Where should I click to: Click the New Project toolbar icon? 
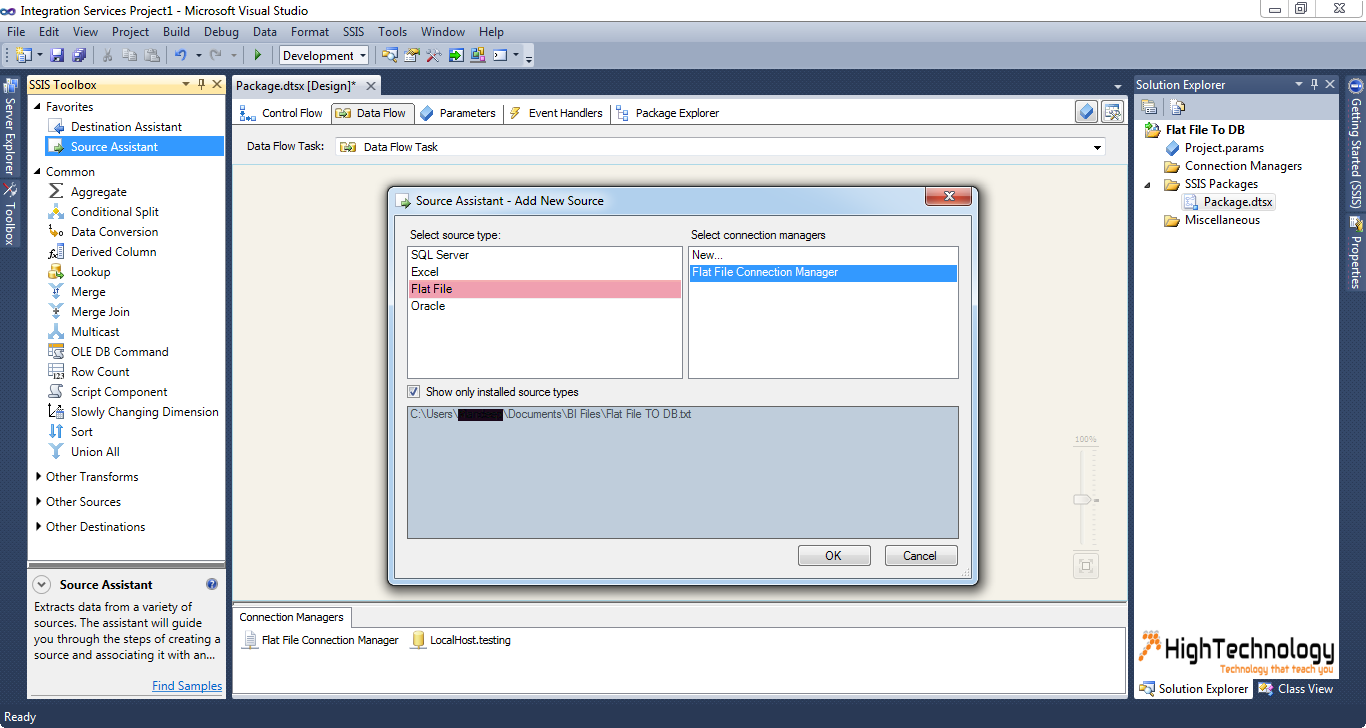tap(23, 55)
